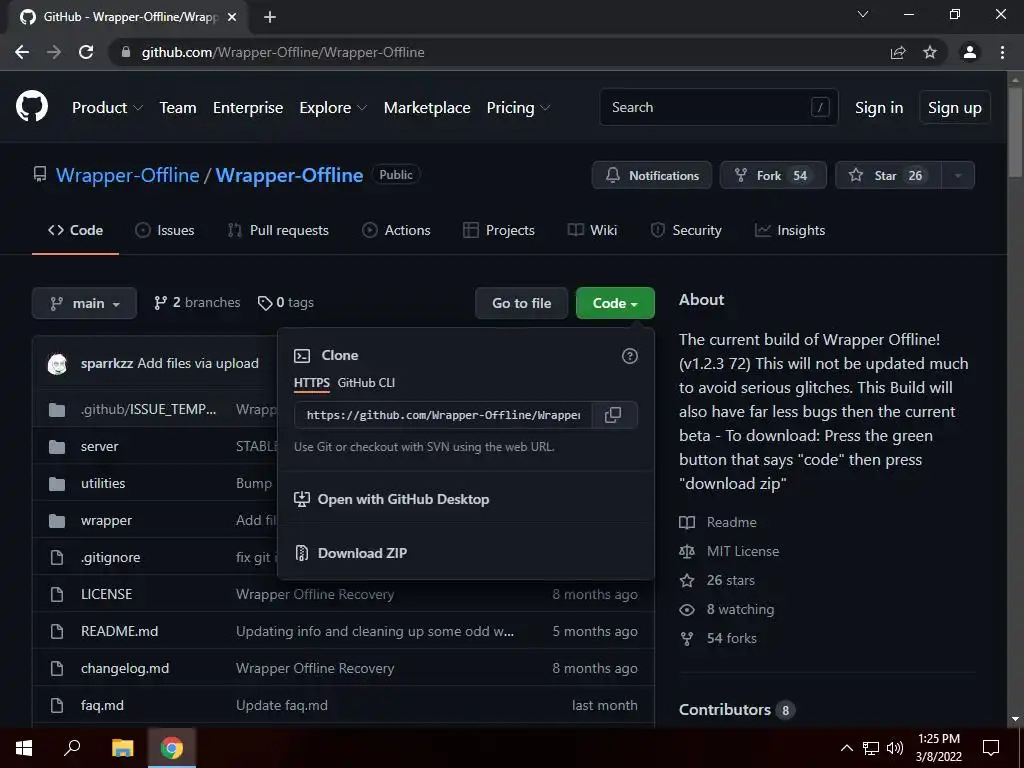
Task: Select the Code repository tab
Action: (x=75, y=231)
